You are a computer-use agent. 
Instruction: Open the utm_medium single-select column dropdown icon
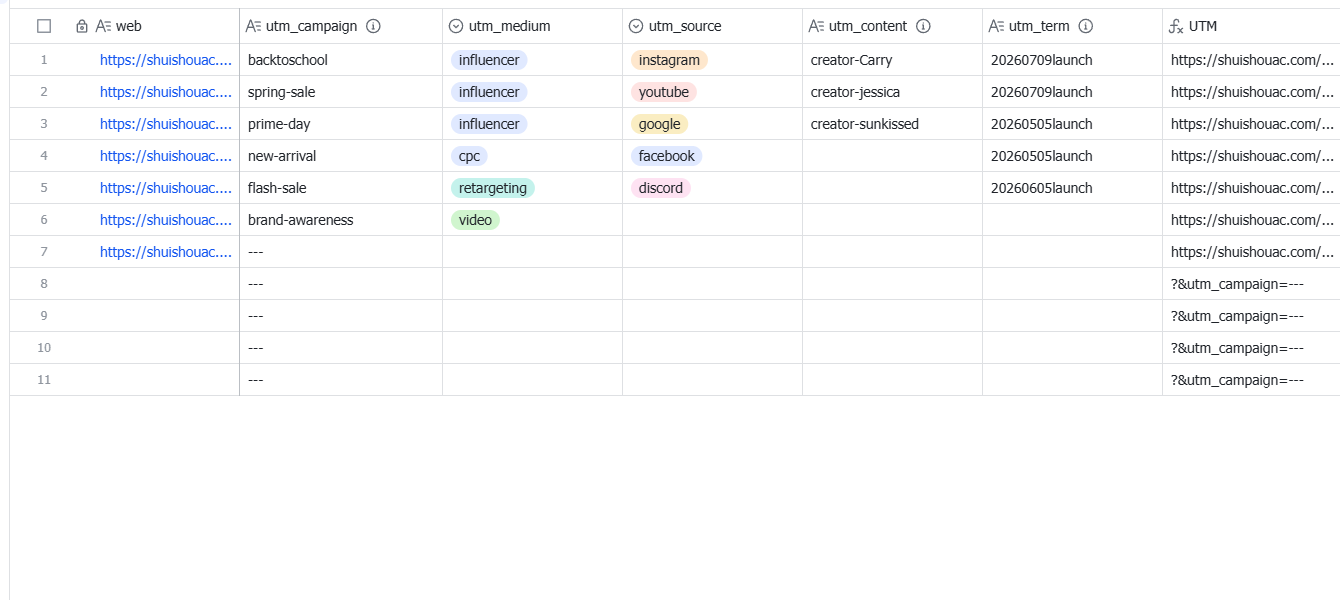(x=456, y=27)
